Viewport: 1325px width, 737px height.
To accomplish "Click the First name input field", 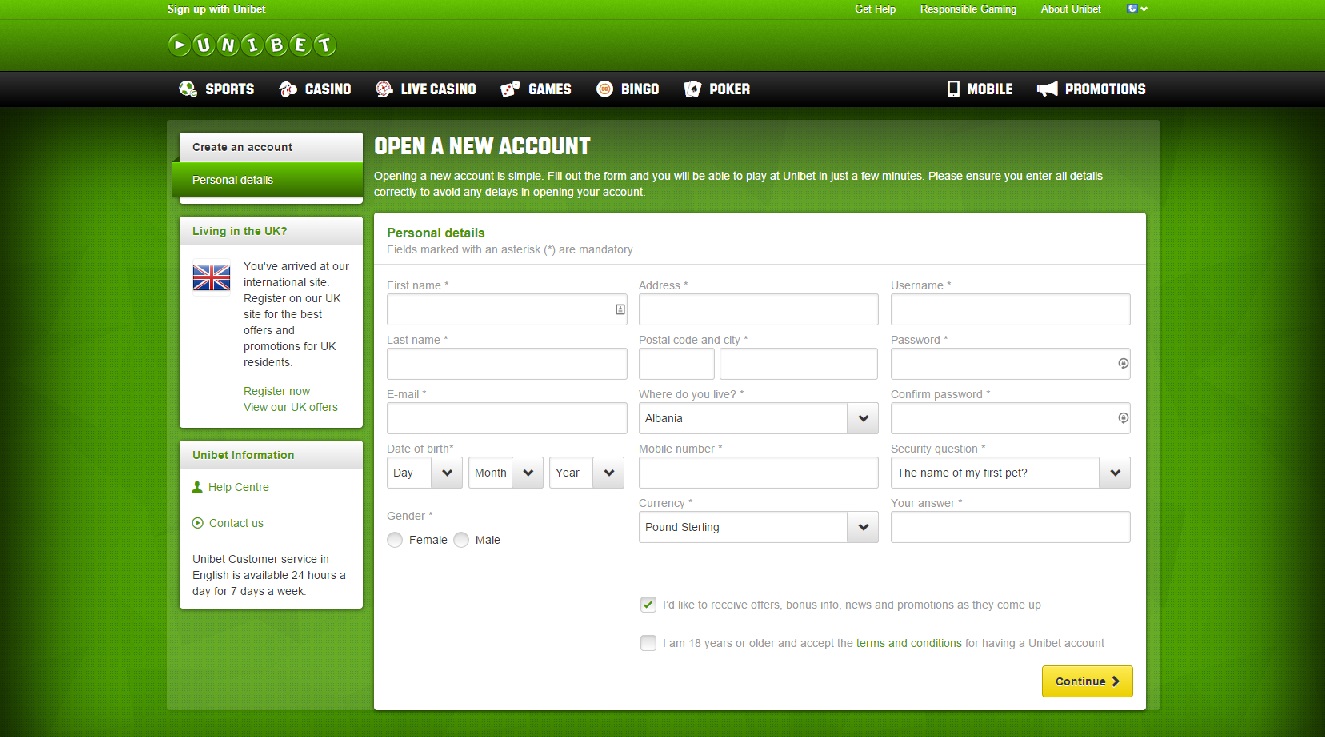I will tap(507, 309).
